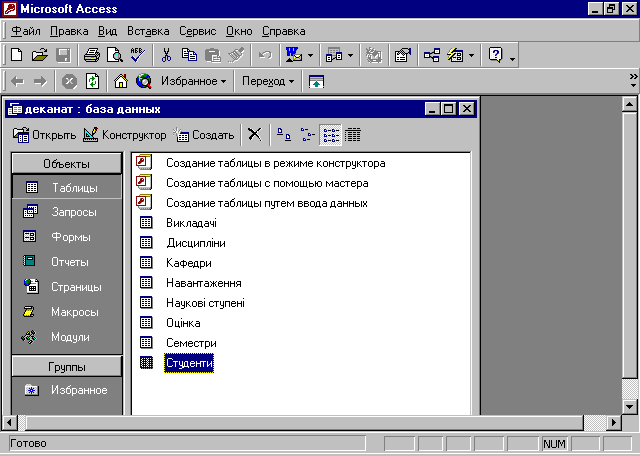640x456 pixels.
Task: Click the Paste clipboard icon
Action: (213, 55)
